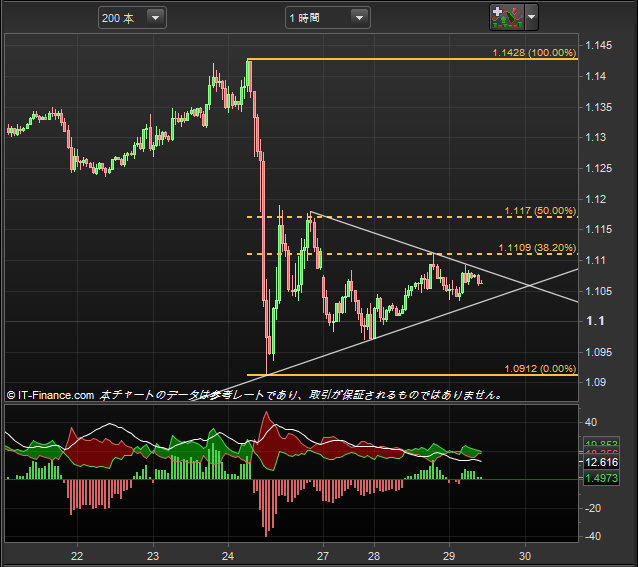The width and height of the screenshot is (638, 567).
Task: Click the -20 level on indicator axis
Action: tap(592, 508)
